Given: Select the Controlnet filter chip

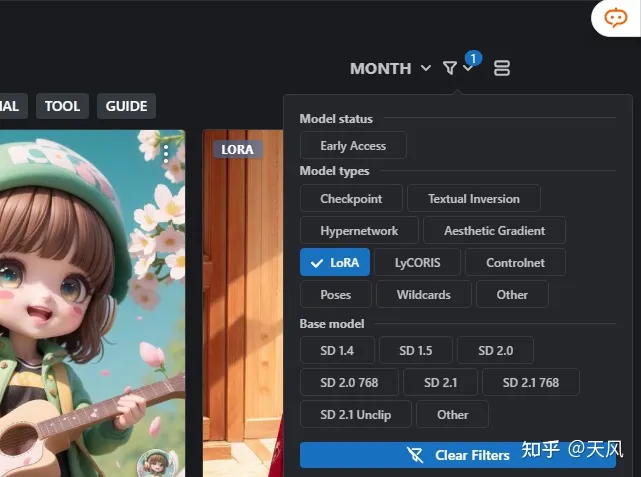Looking at the screenshot, I should coord(515,263).
